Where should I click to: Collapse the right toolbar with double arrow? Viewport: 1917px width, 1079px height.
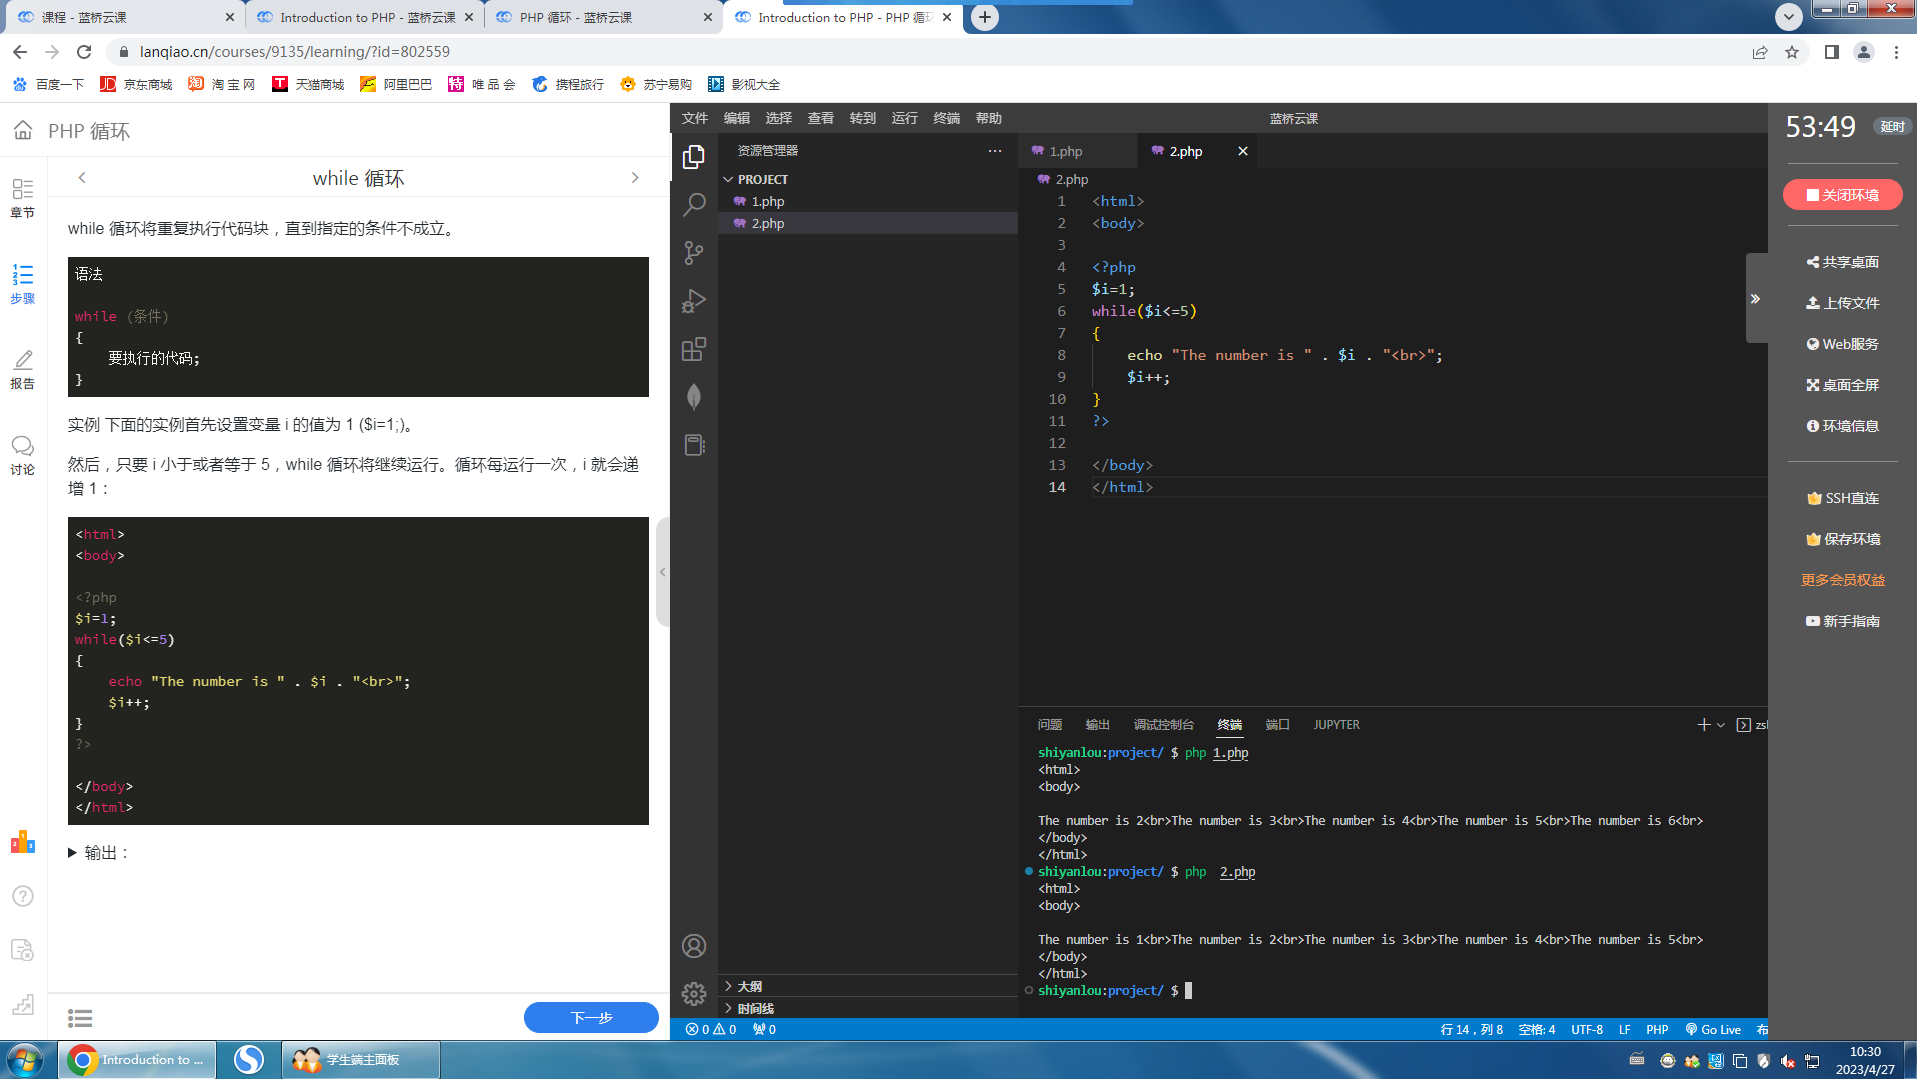[x=1755, y=299]
